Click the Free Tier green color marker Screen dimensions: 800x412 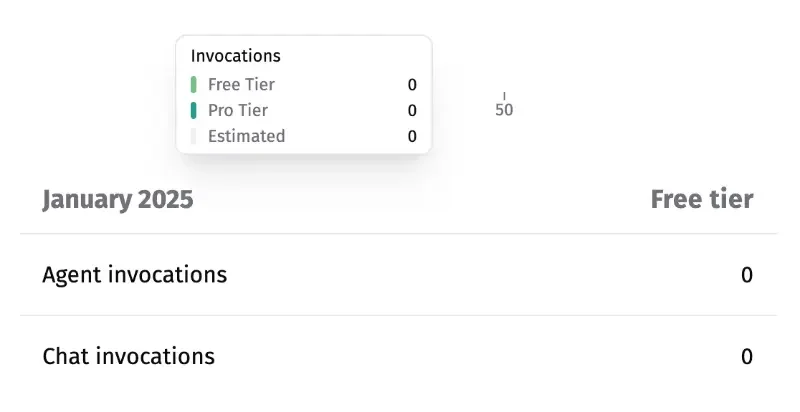pos(193,85)
